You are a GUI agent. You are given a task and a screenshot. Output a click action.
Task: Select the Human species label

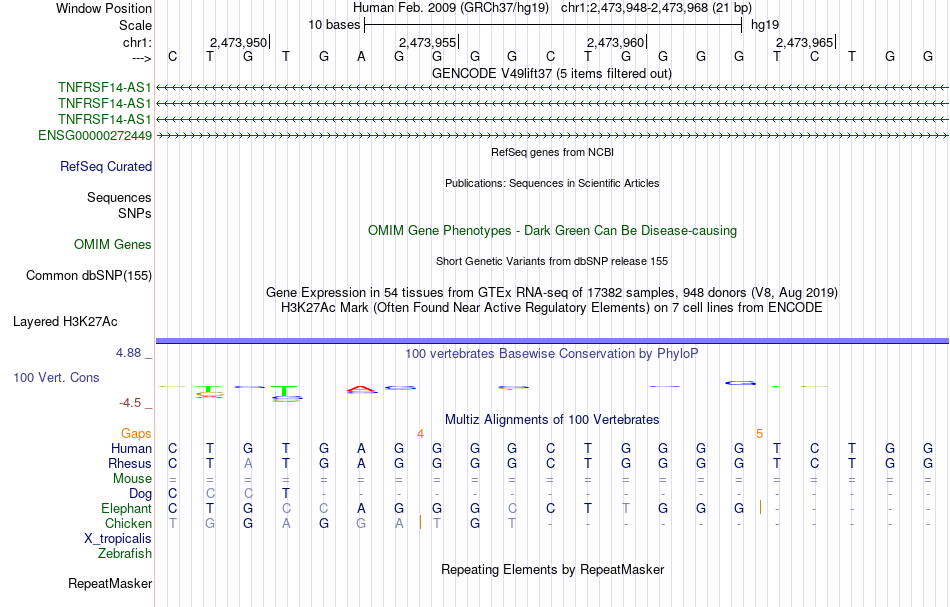131,448
